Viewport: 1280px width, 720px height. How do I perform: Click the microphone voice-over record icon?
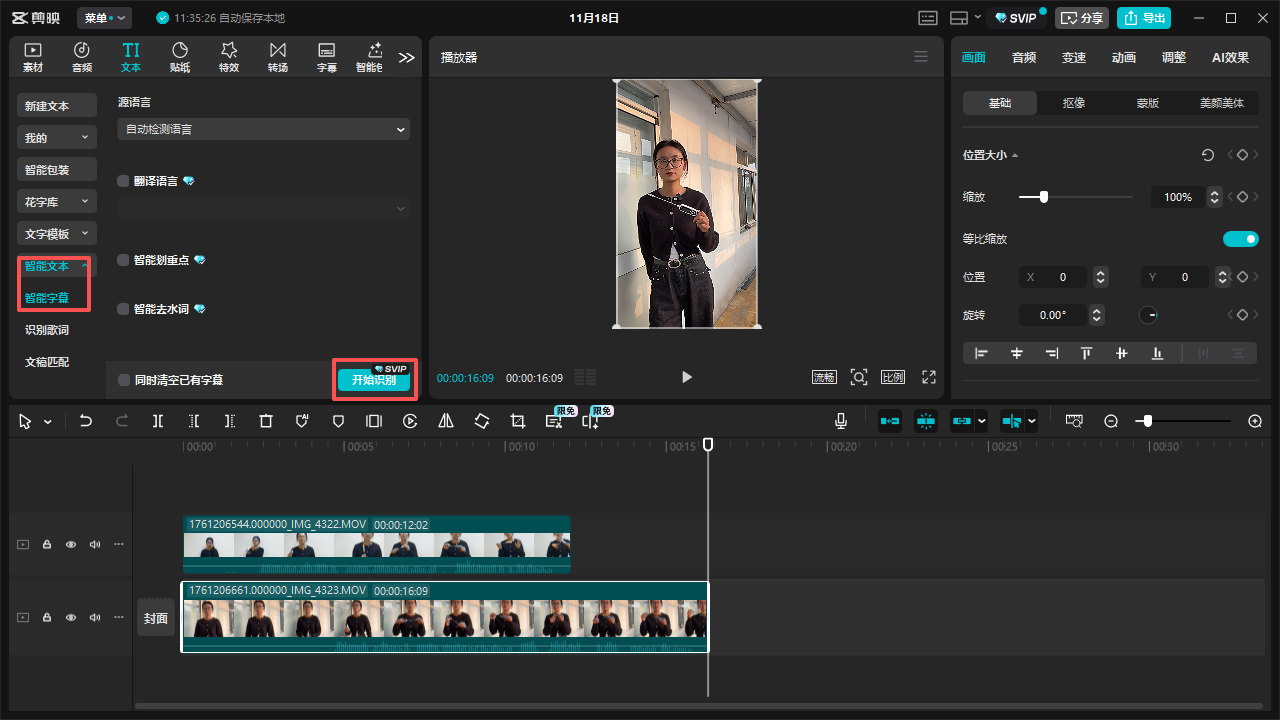pyautogui.click(x=841, y=421)
